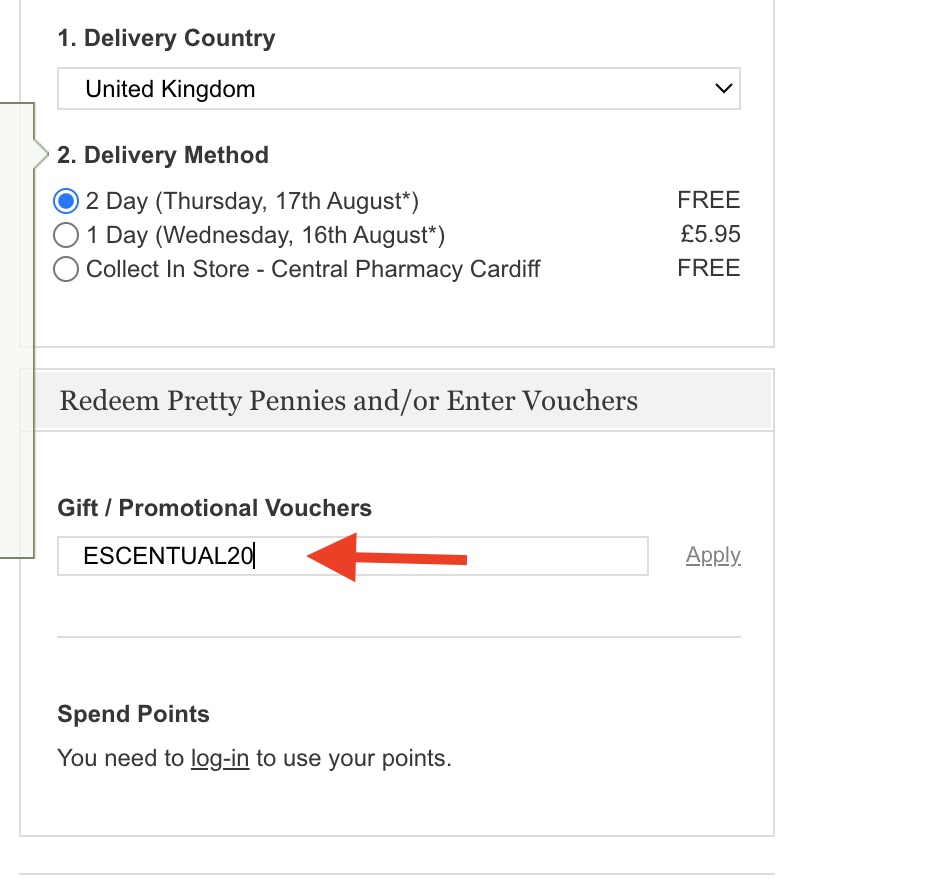Click the £5.95 price for 1 Day delivery

710,235
